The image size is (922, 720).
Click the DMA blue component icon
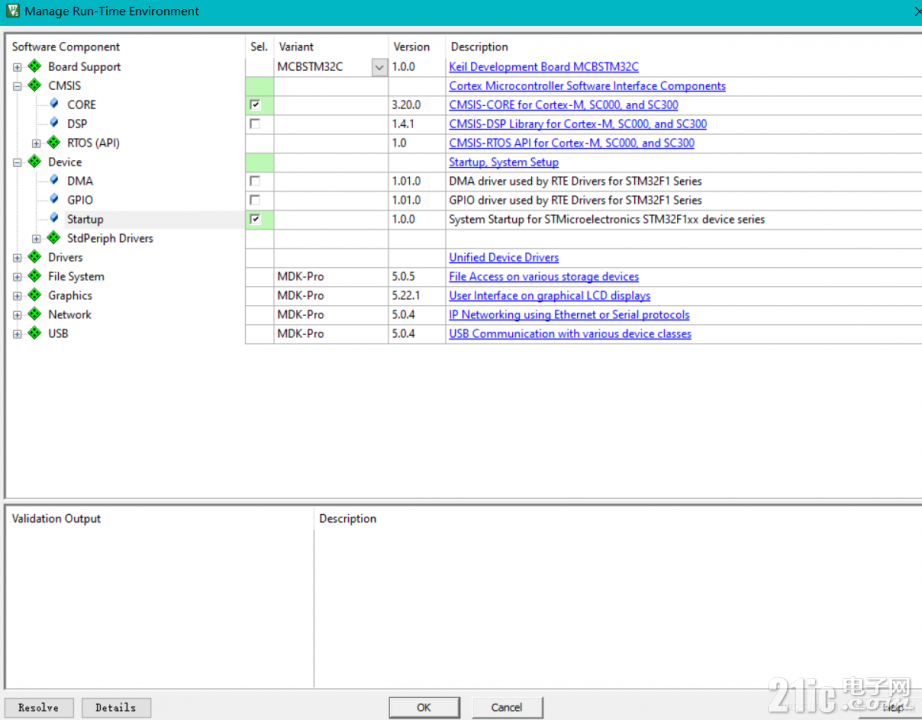click(54, 179)
